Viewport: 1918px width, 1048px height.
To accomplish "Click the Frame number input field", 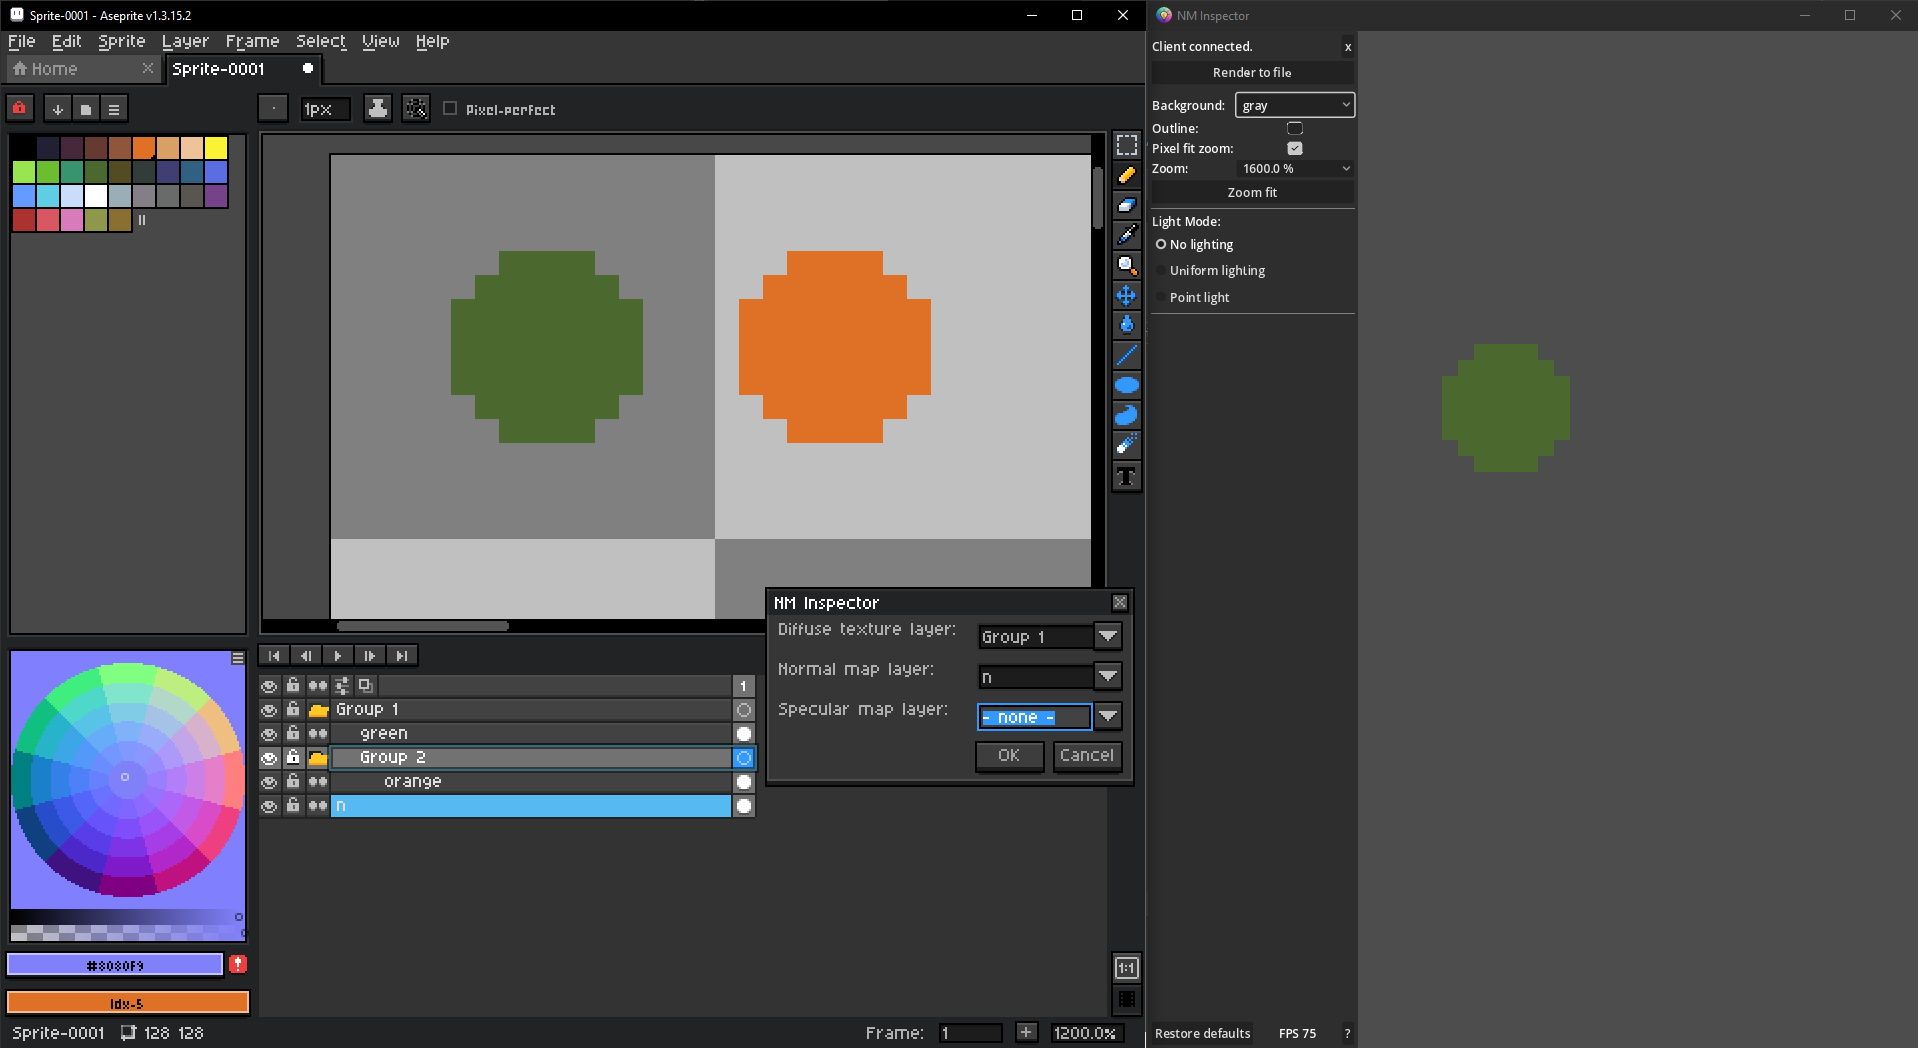I will (970, 1033).
